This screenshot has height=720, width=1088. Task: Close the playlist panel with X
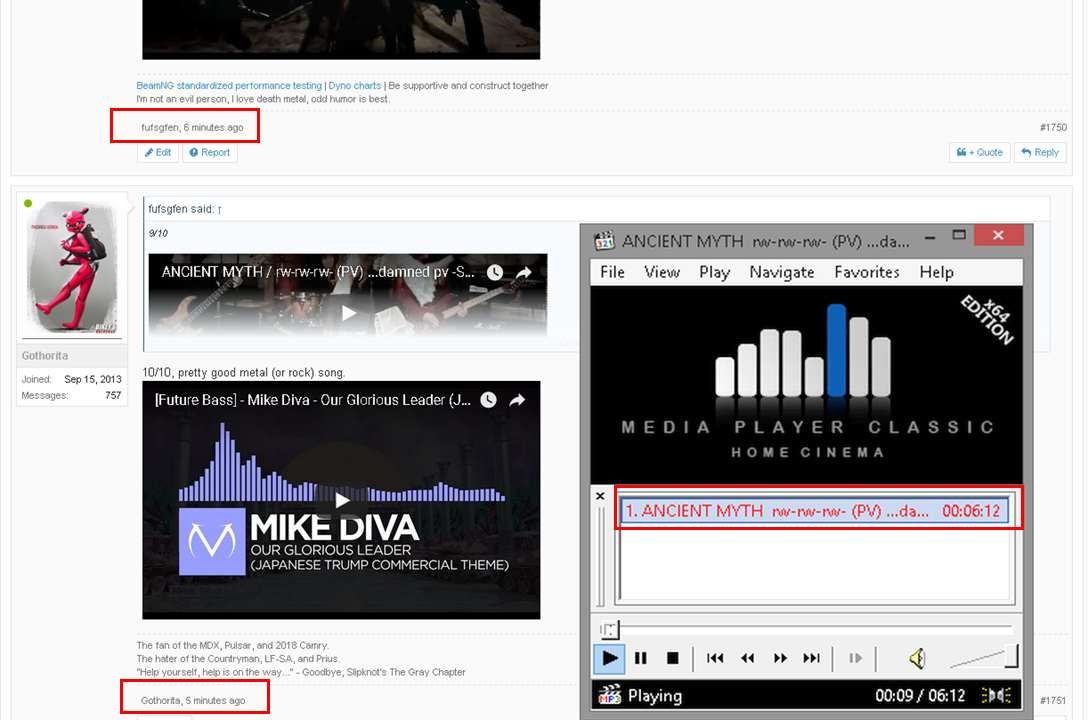click(x=600, y=496)
